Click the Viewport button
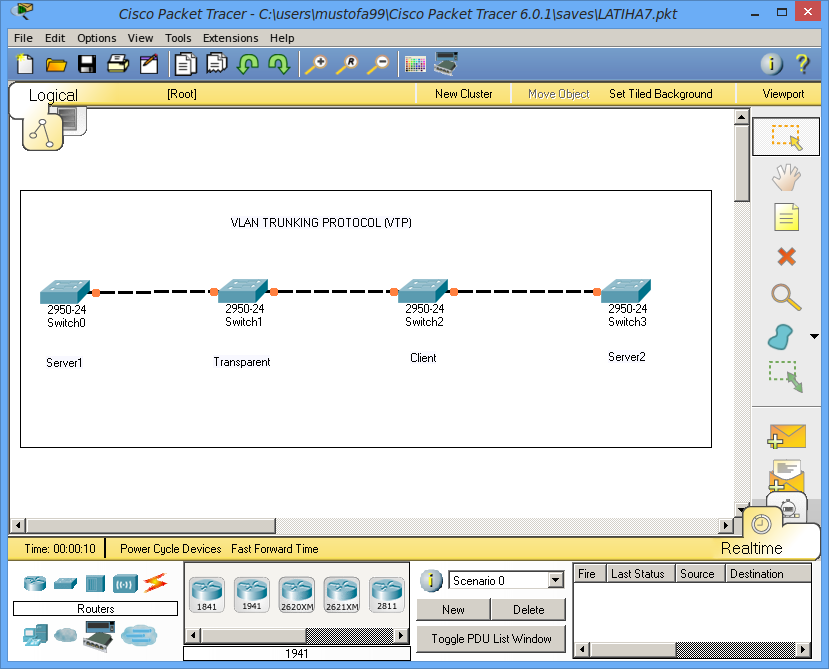This screenshot has width=829, height=669. 783,94
